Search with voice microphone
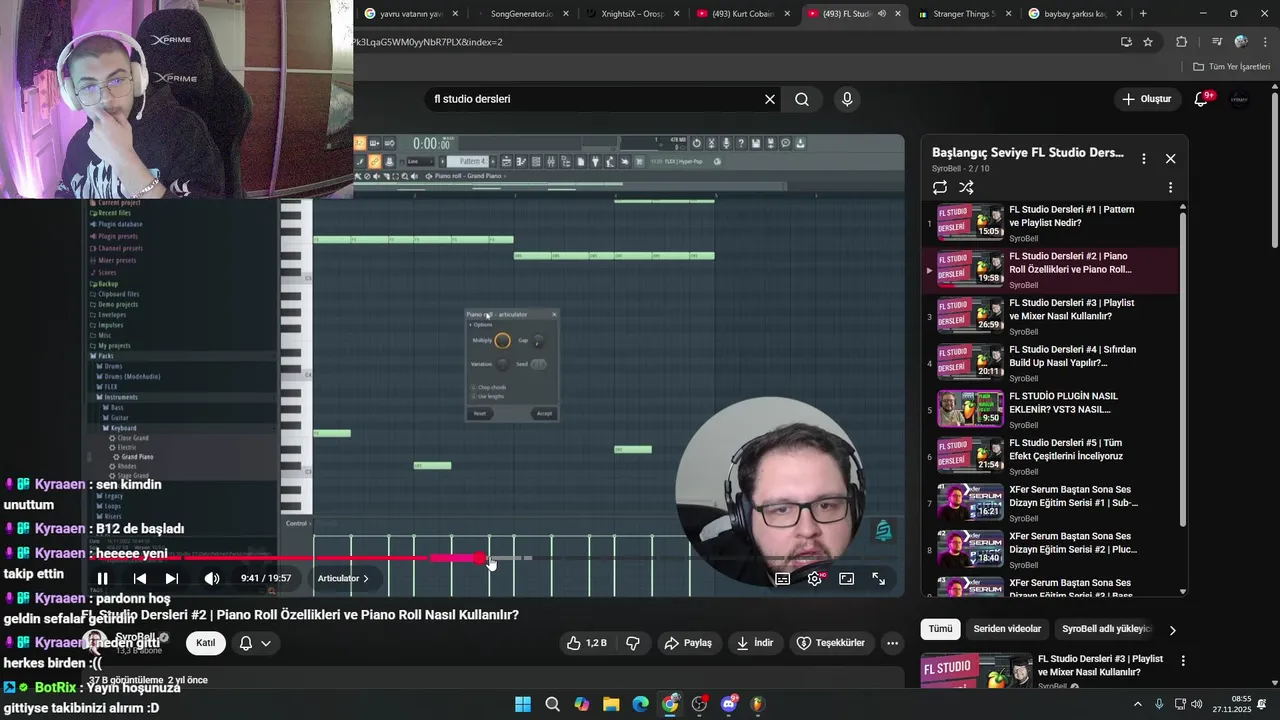The height and width of the screenshot is (720, 1280). click(x=847, y=99)
